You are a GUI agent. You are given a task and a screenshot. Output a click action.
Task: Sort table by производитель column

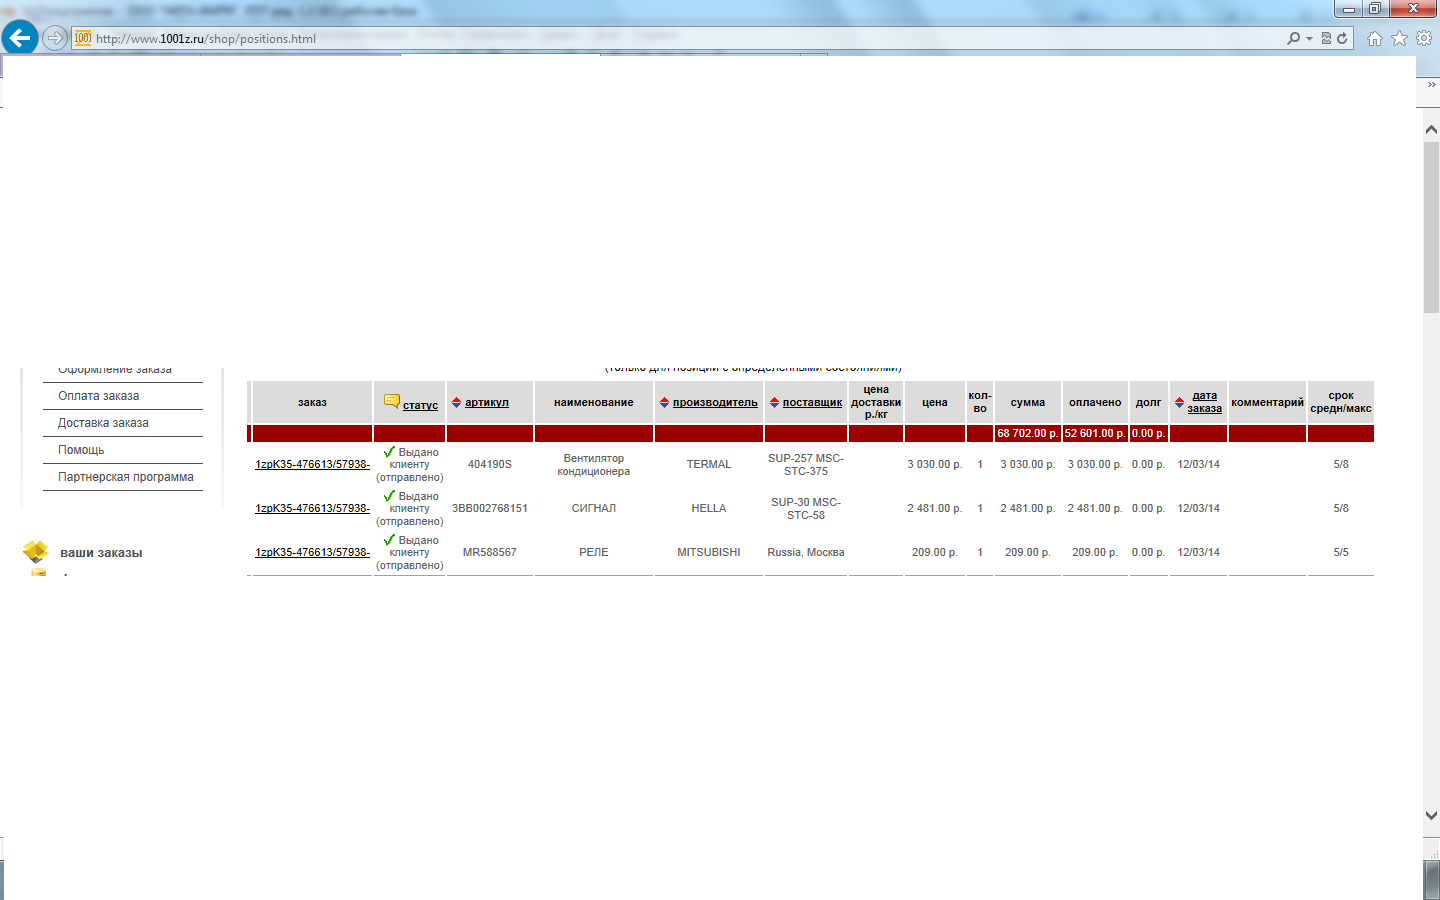coord(714,402)
